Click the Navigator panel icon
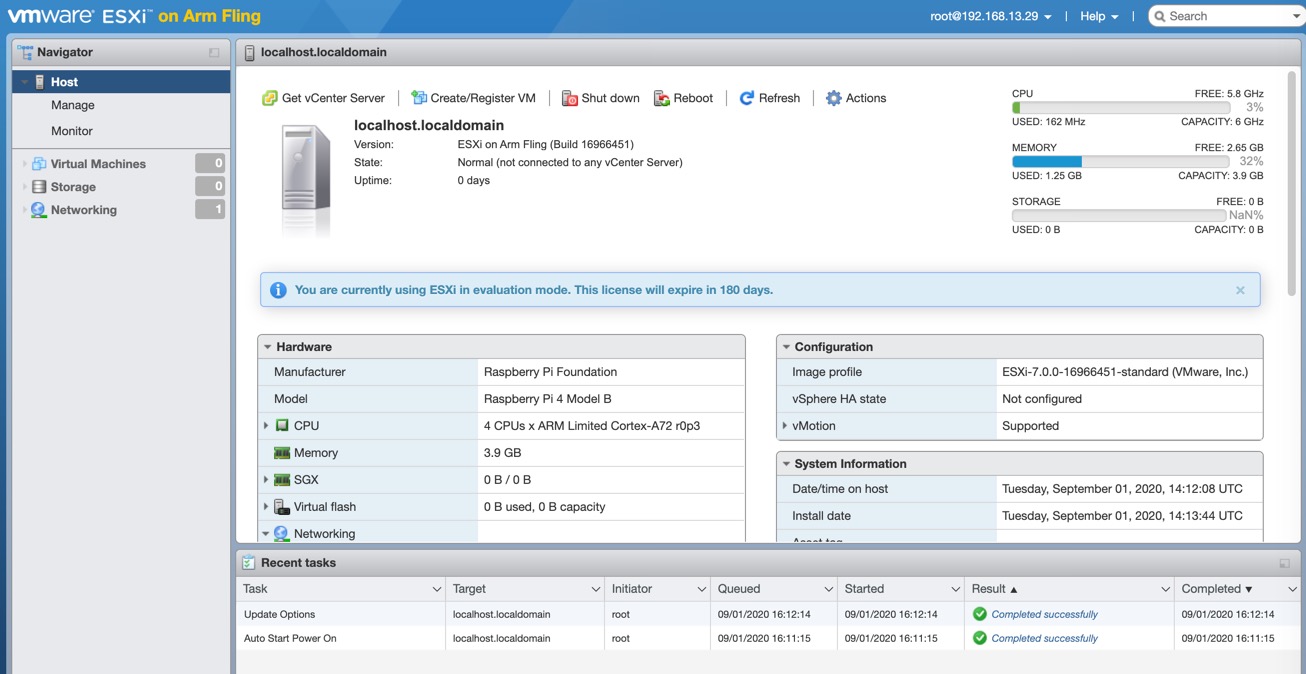 pyautogui.click(x=25, y=52)
